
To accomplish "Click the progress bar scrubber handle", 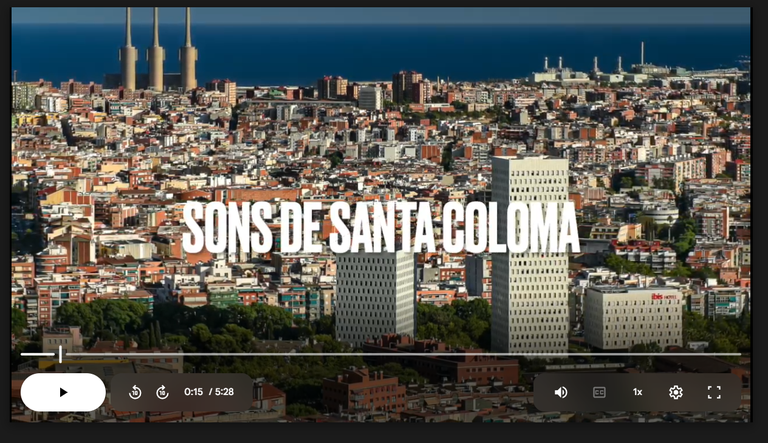I will 60,354.
